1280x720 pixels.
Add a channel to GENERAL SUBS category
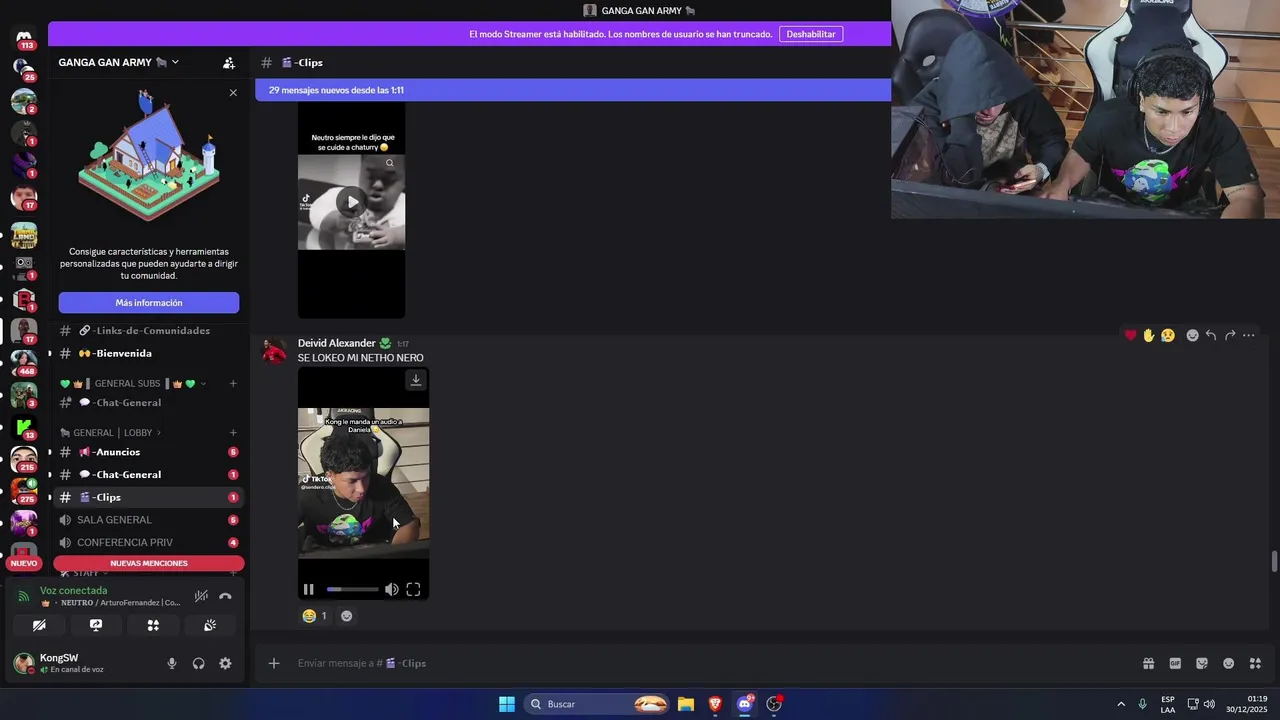pyautogui.click(x=233, y=383)
